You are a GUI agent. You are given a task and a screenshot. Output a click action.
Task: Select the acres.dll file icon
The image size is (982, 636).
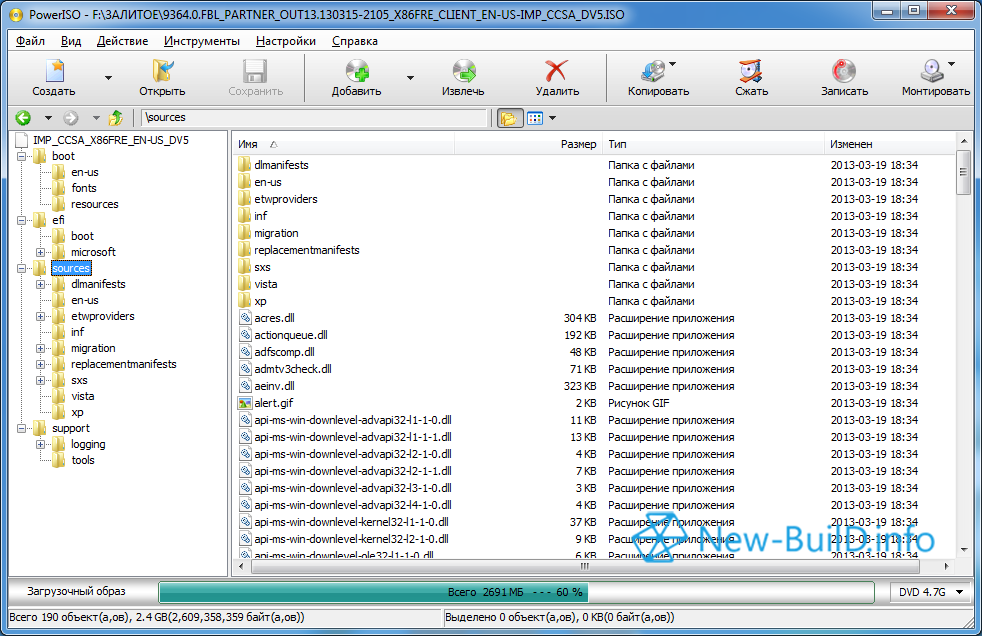coord(245,318)
